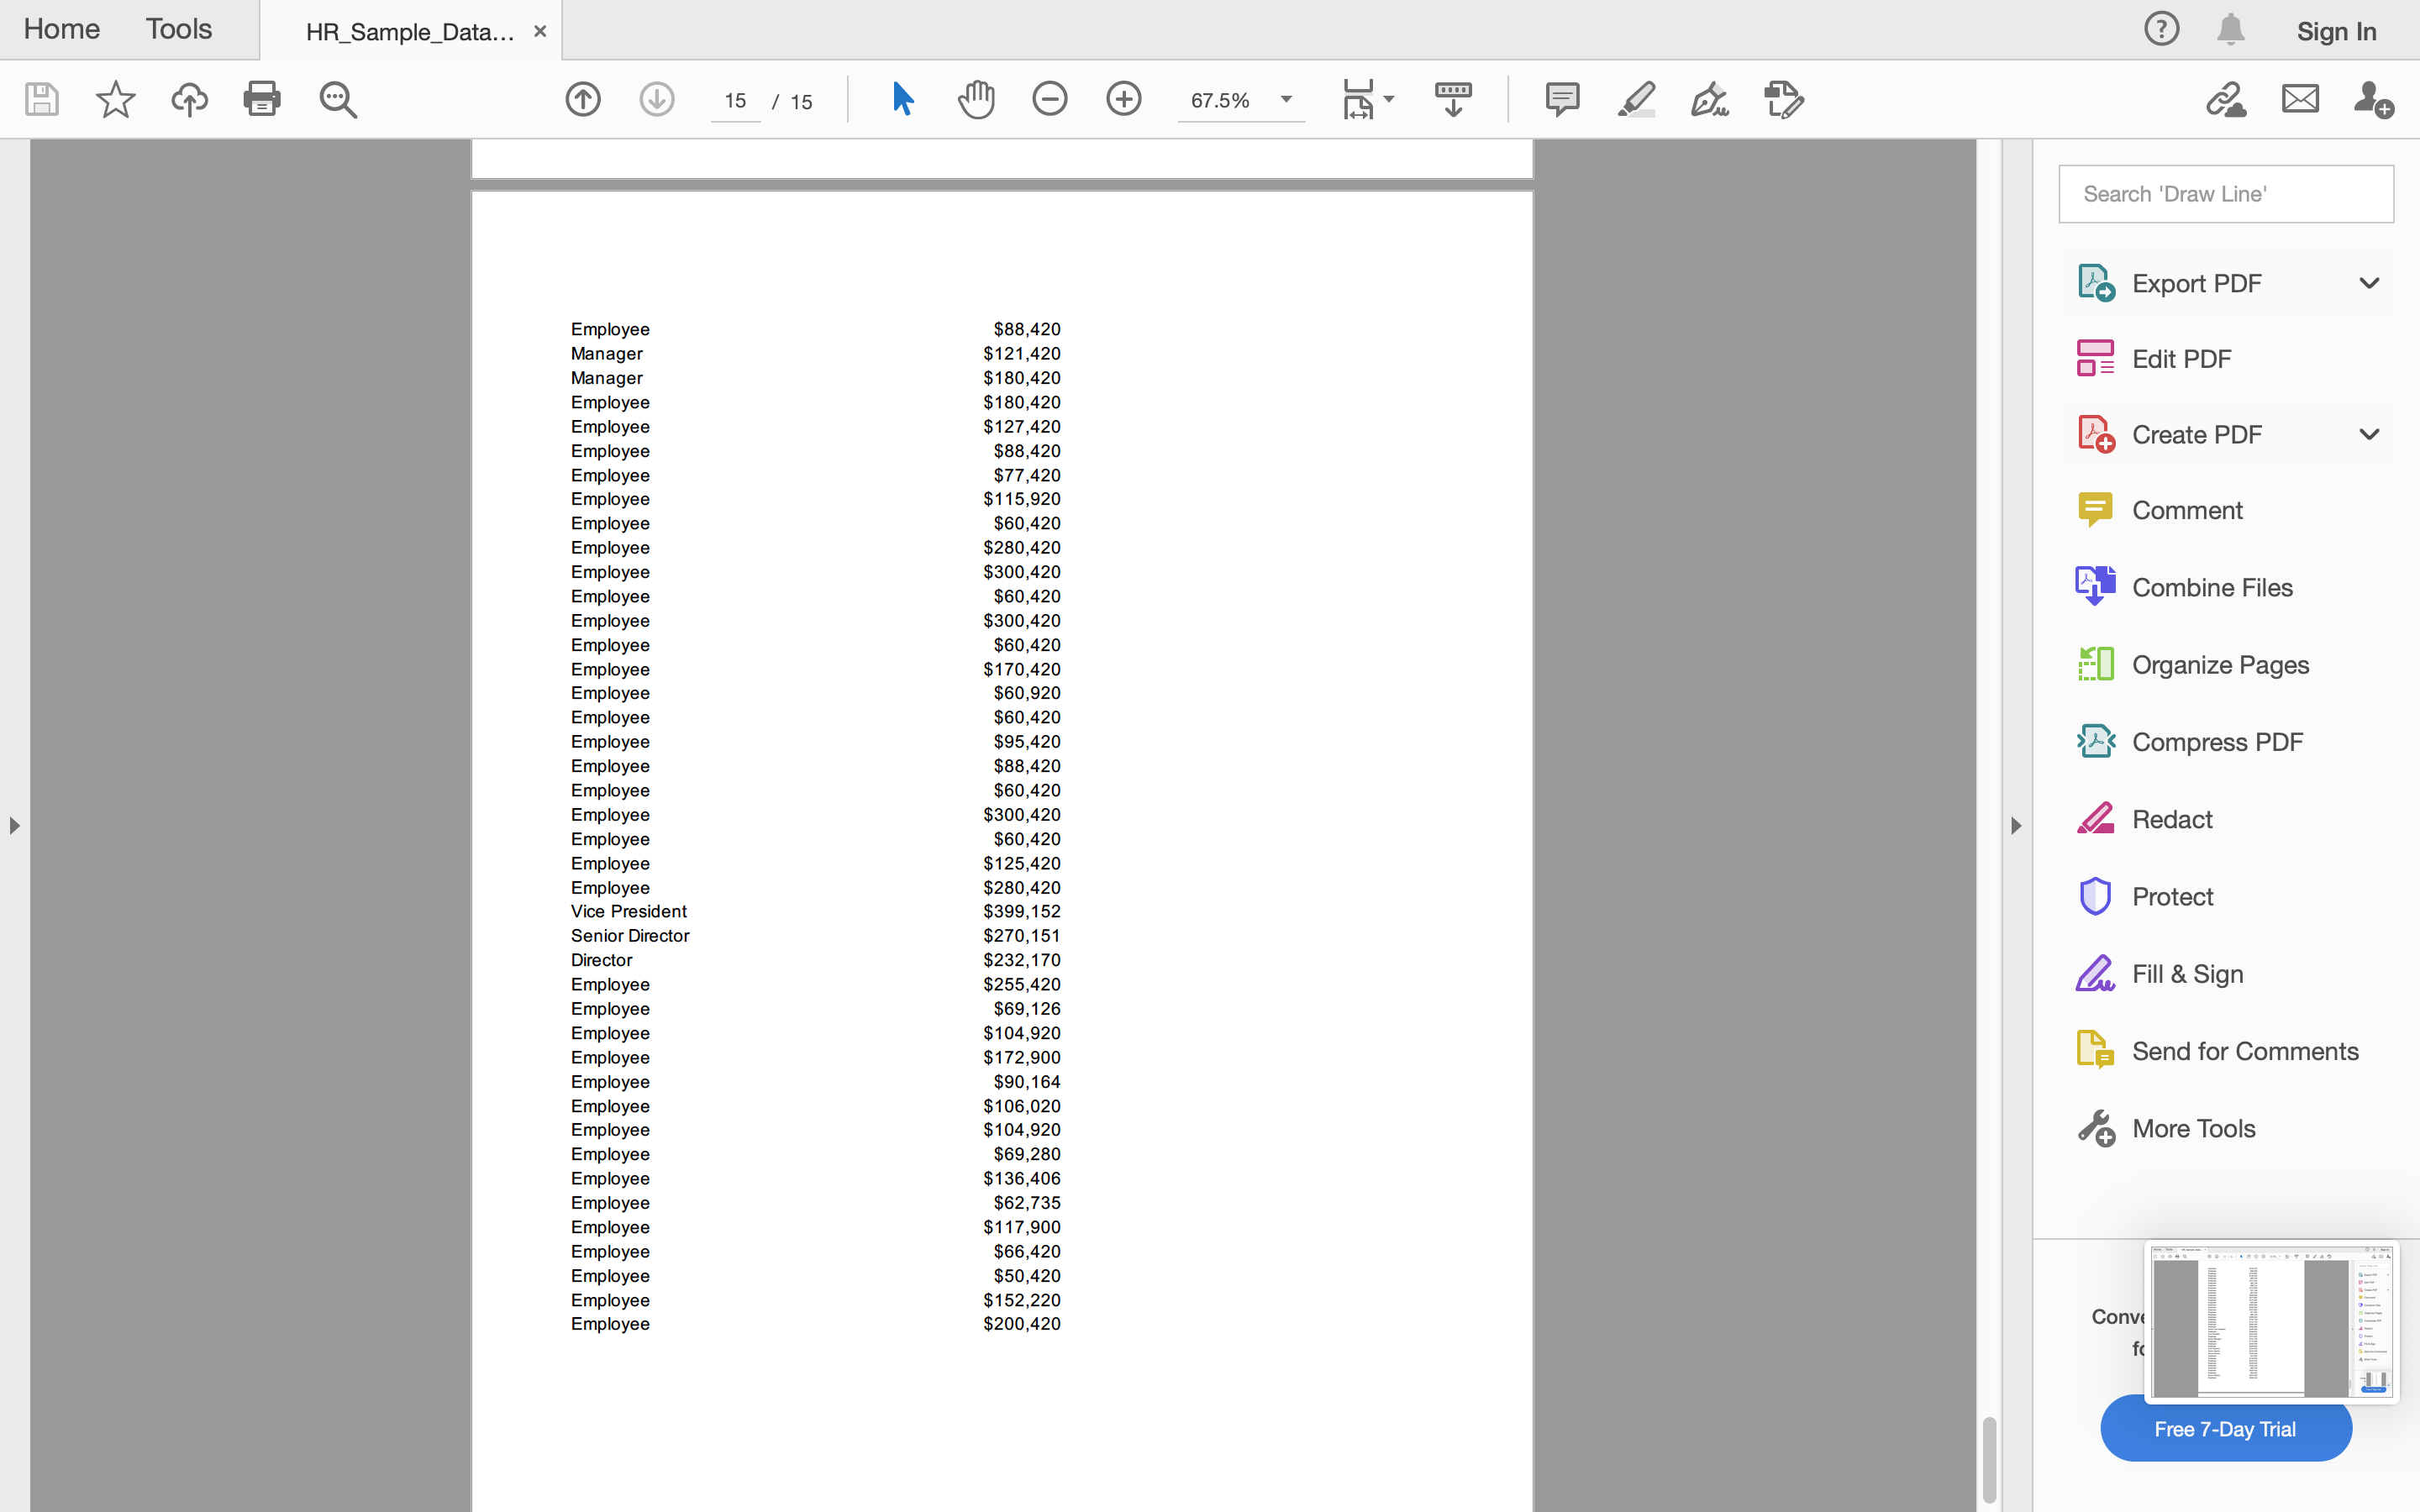The image size is (2420, 1512).
Task: Start the Free 7-Day Trial
Action: (x=2224, y=1428)
